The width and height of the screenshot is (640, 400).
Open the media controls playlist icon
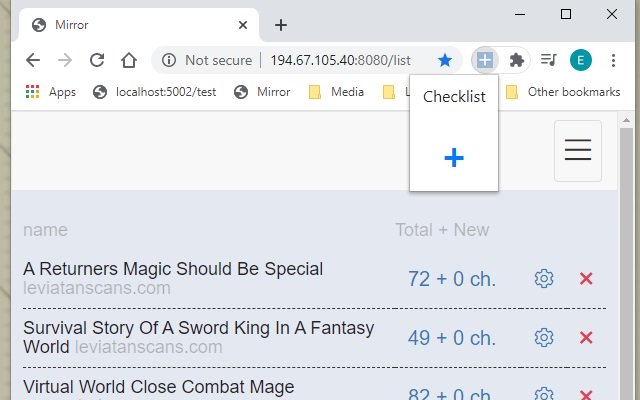point(549,60)
